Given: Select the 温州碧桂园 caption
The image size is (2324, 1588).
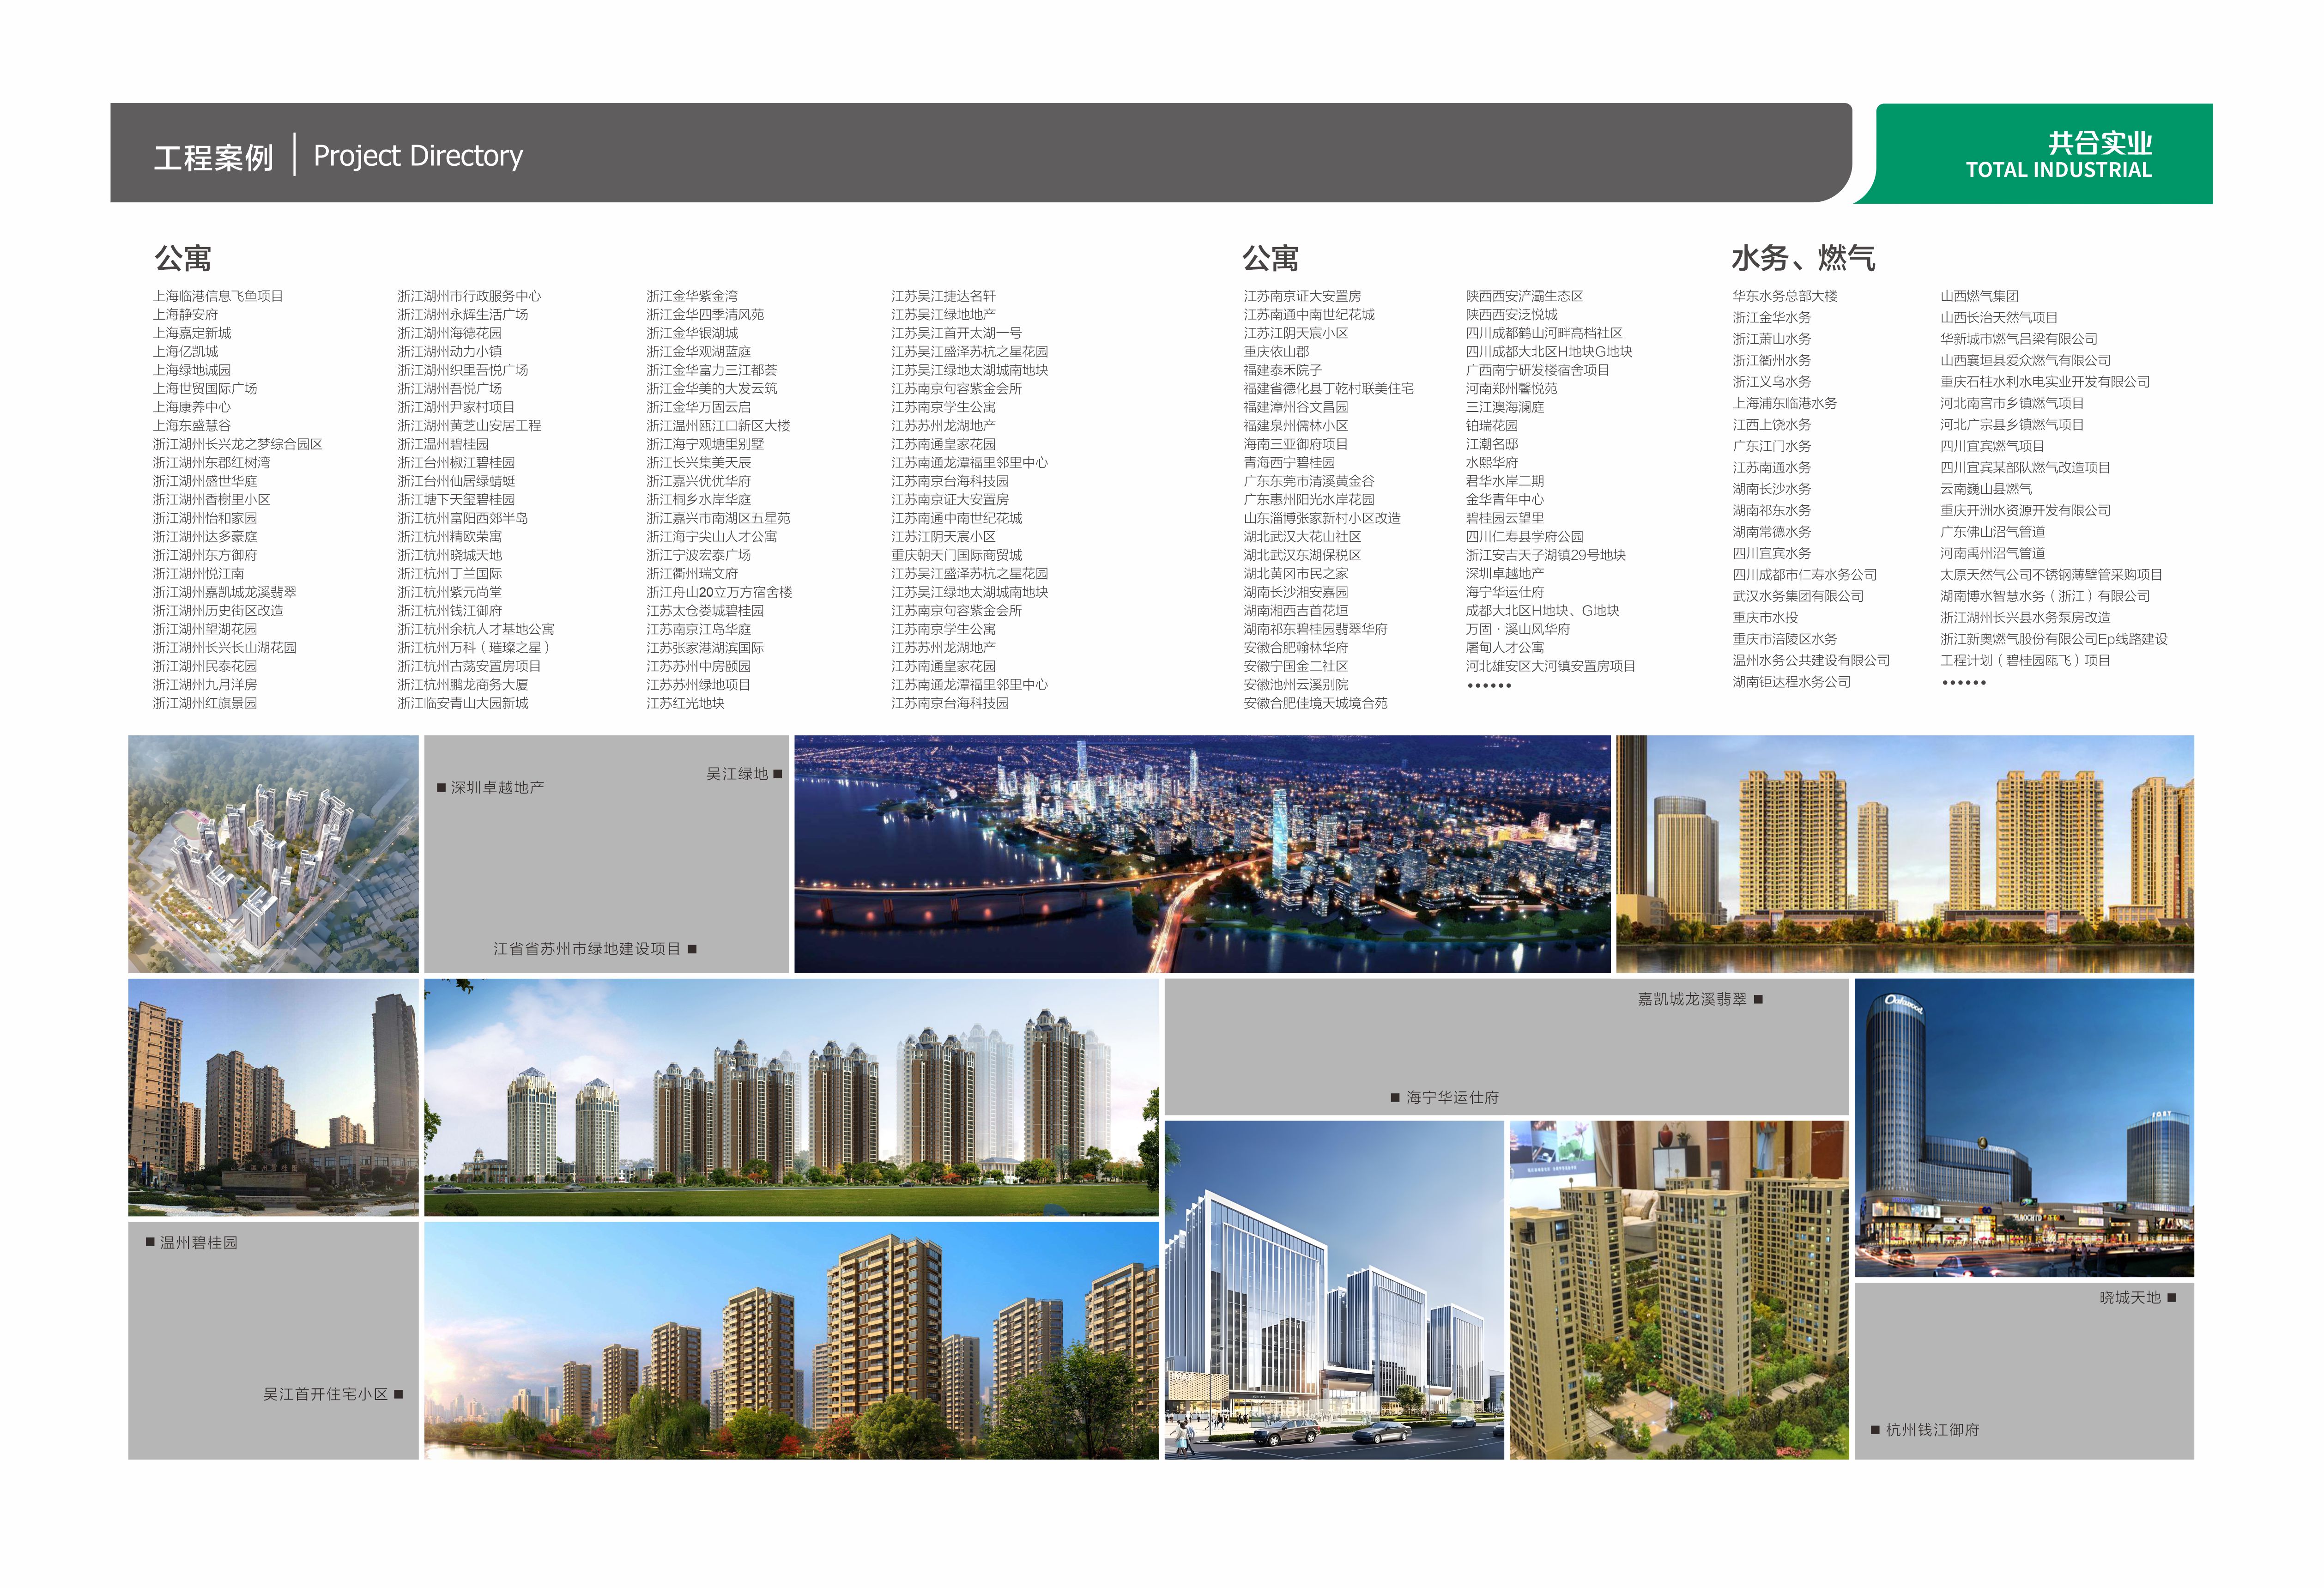Looking at the screenshot, I should point(199,1243).
